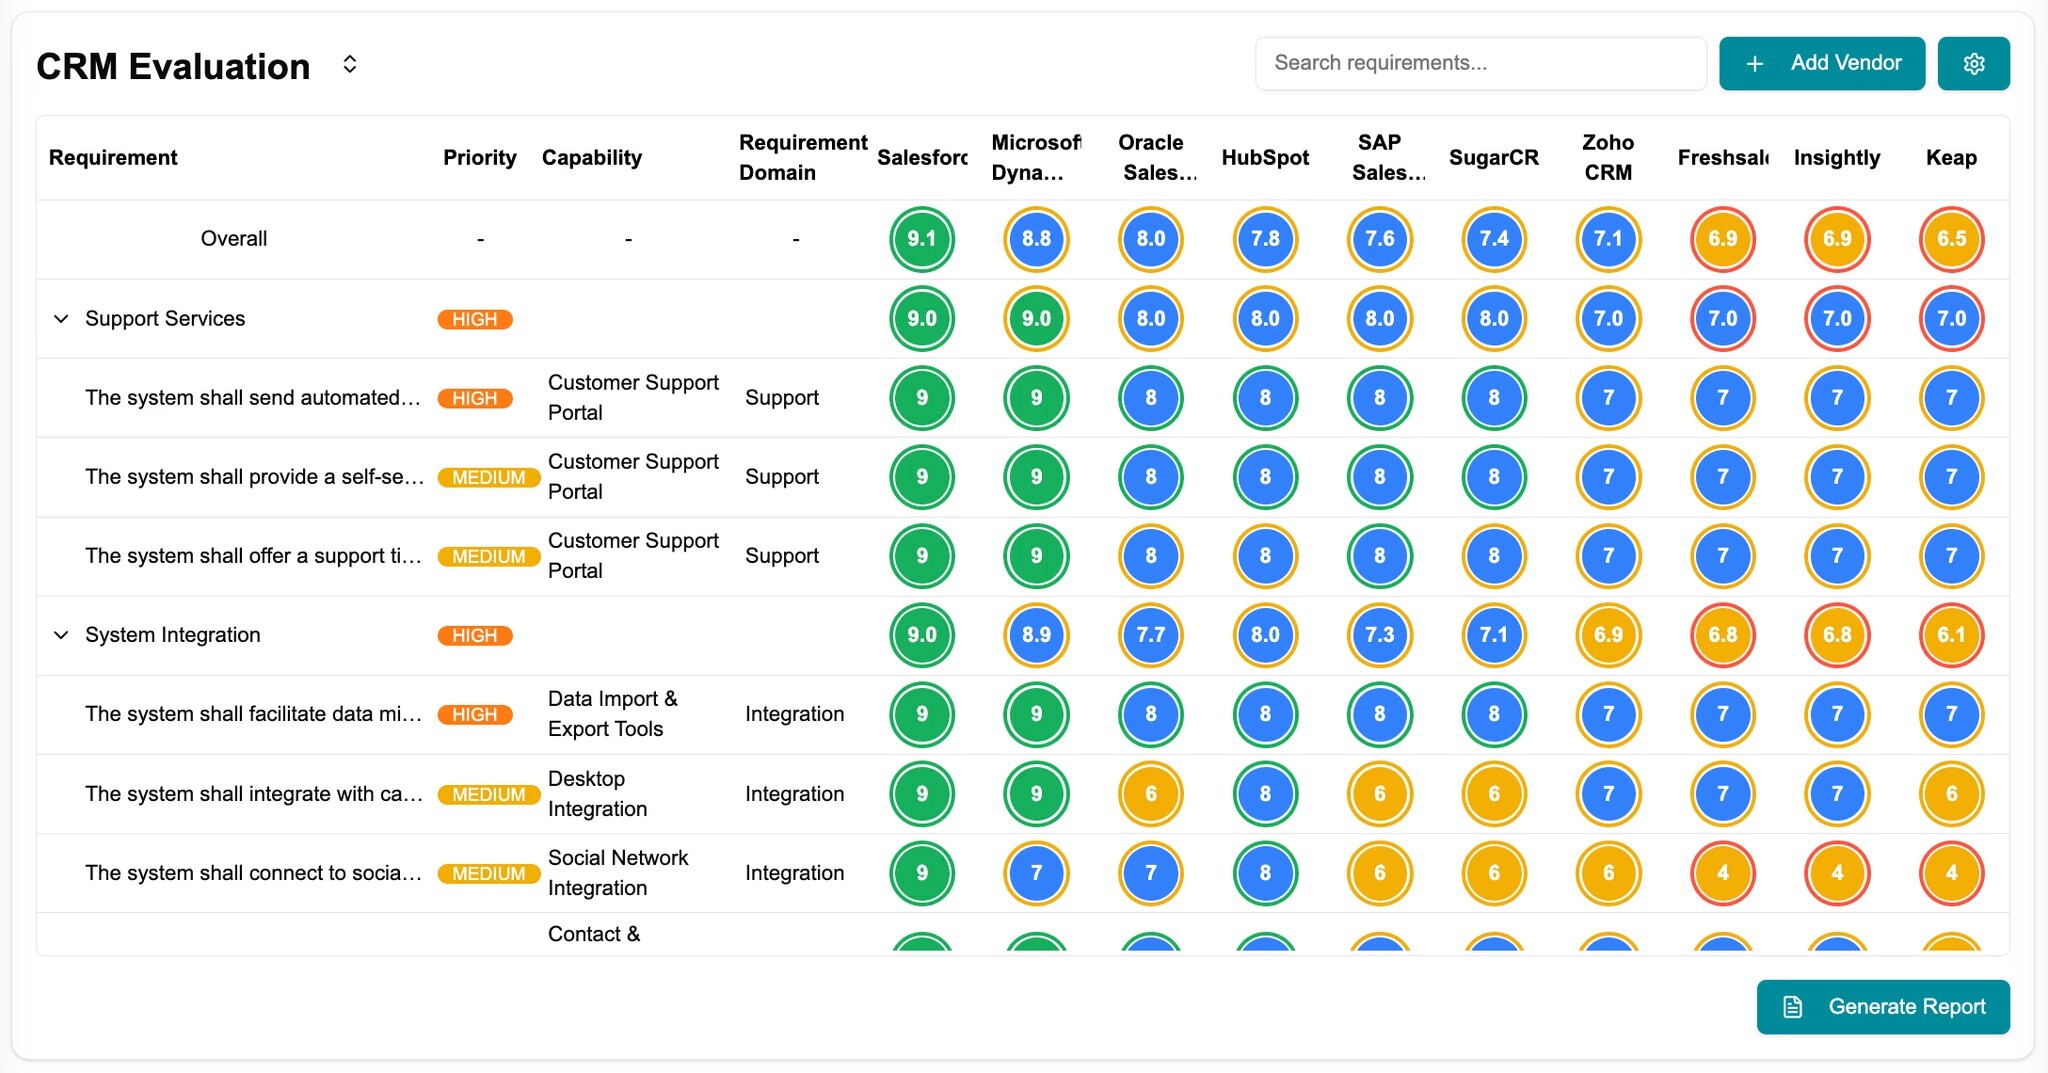Open the settings gear icon
The width and height of the screenshot is (2048, 1073).
pos(1973,64)
